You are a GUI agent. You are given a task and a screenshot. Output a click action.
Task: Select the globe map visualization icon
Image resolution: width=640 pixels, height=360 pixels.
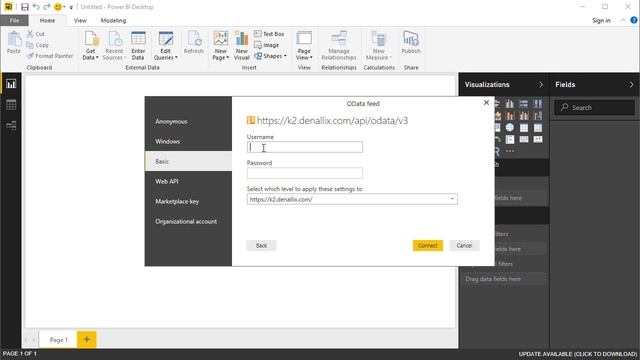point(510,128)
